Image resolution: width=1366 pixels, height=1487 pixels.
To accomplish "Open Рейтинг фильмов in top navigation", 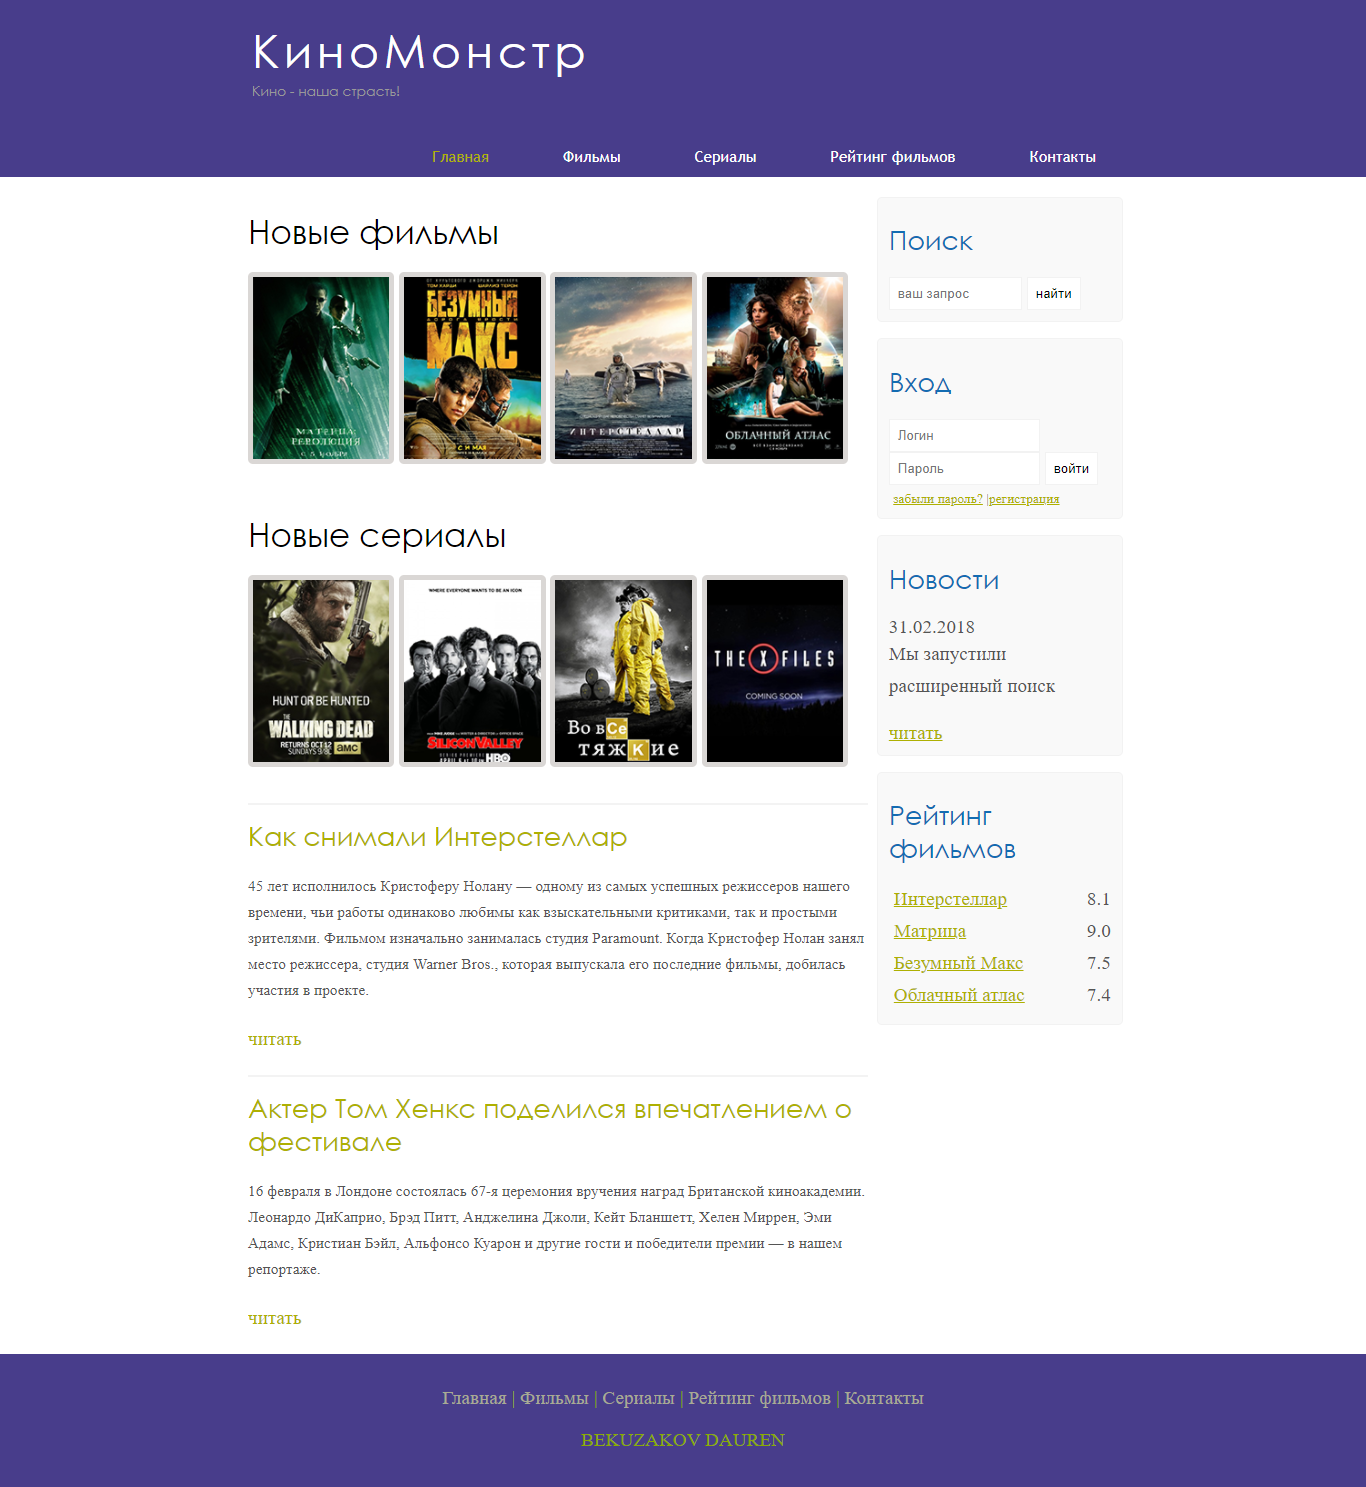I will (x=892, y=157).
